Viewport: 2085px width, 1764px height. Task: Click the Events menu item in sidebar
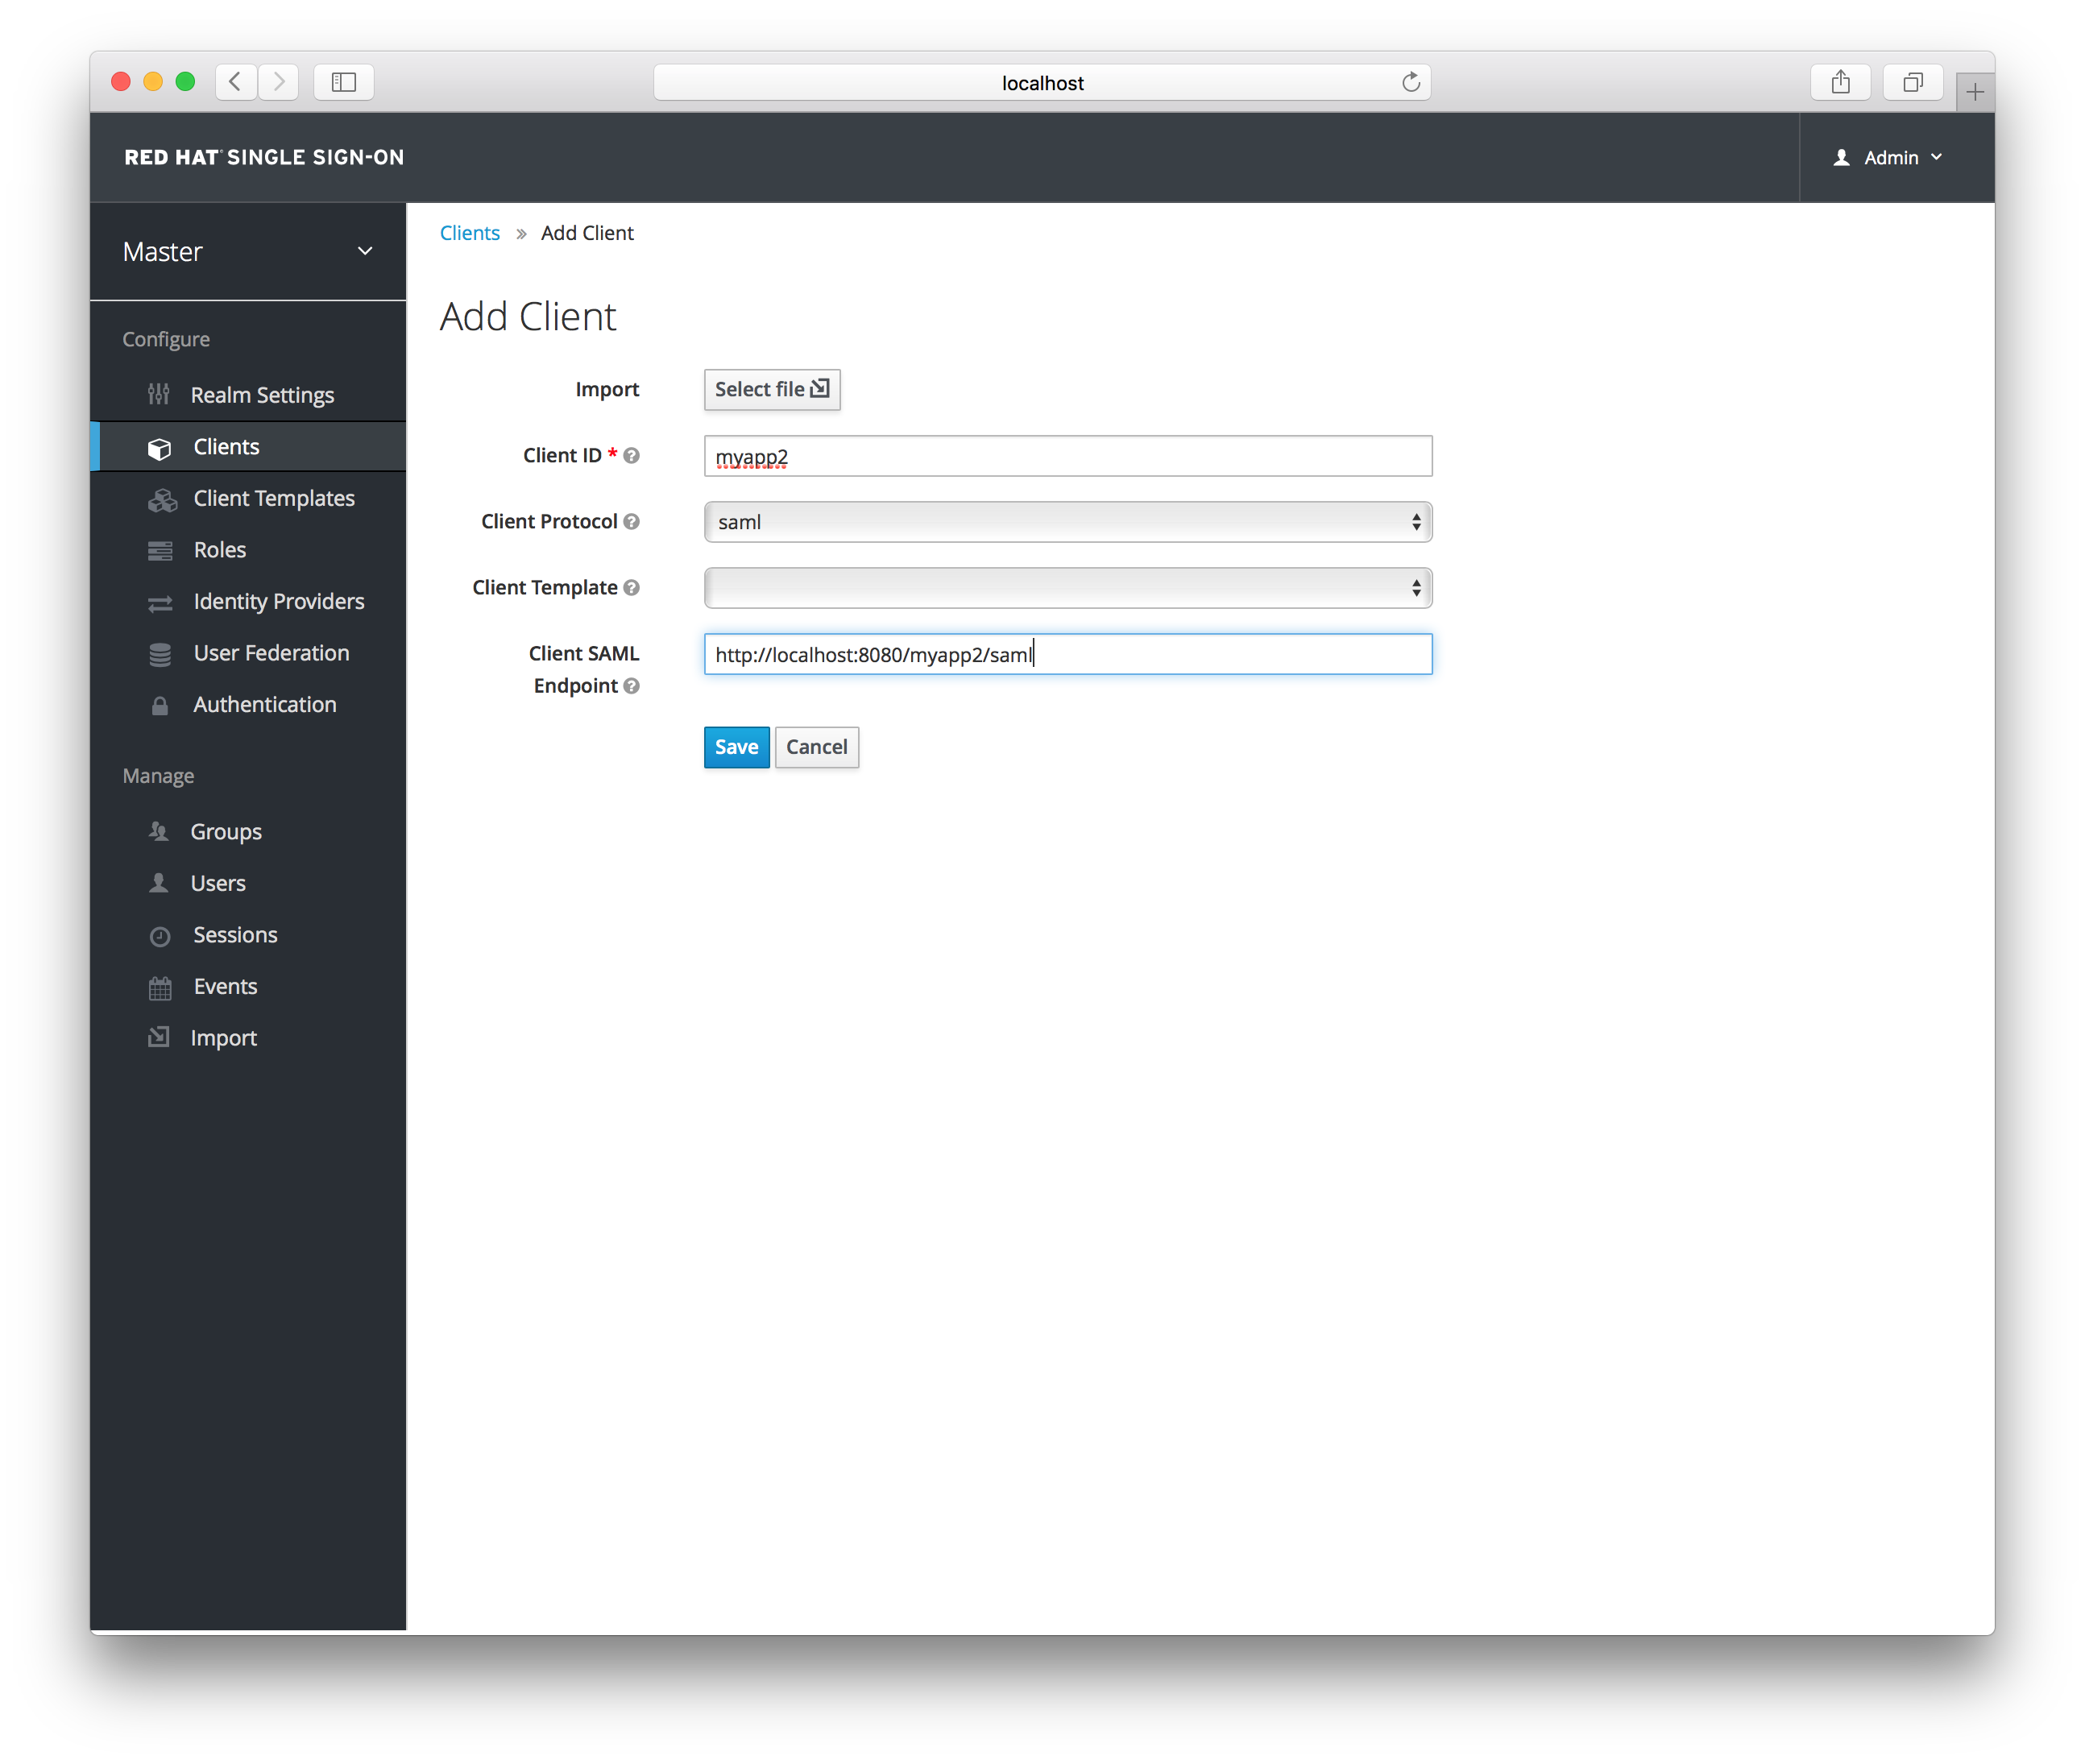coord(224,983)
